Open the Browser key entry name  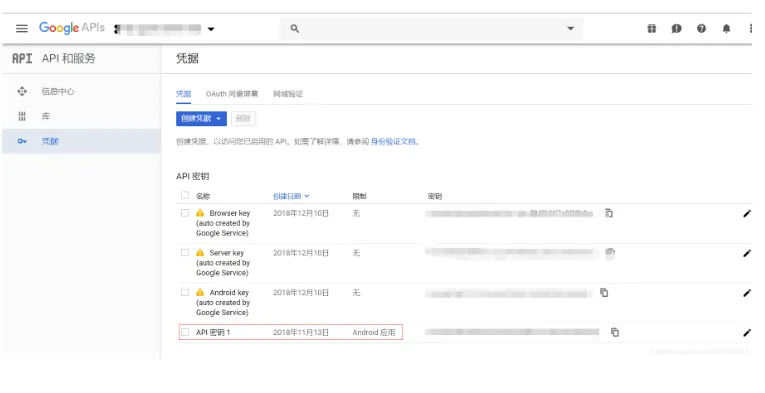223,223
